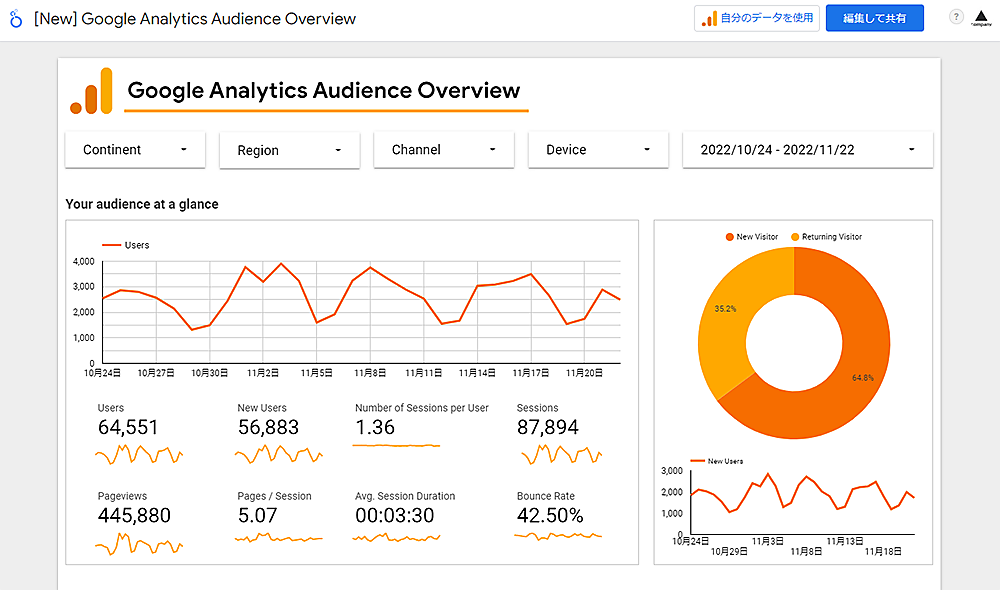Click the account avatar icon

(981, 19)
